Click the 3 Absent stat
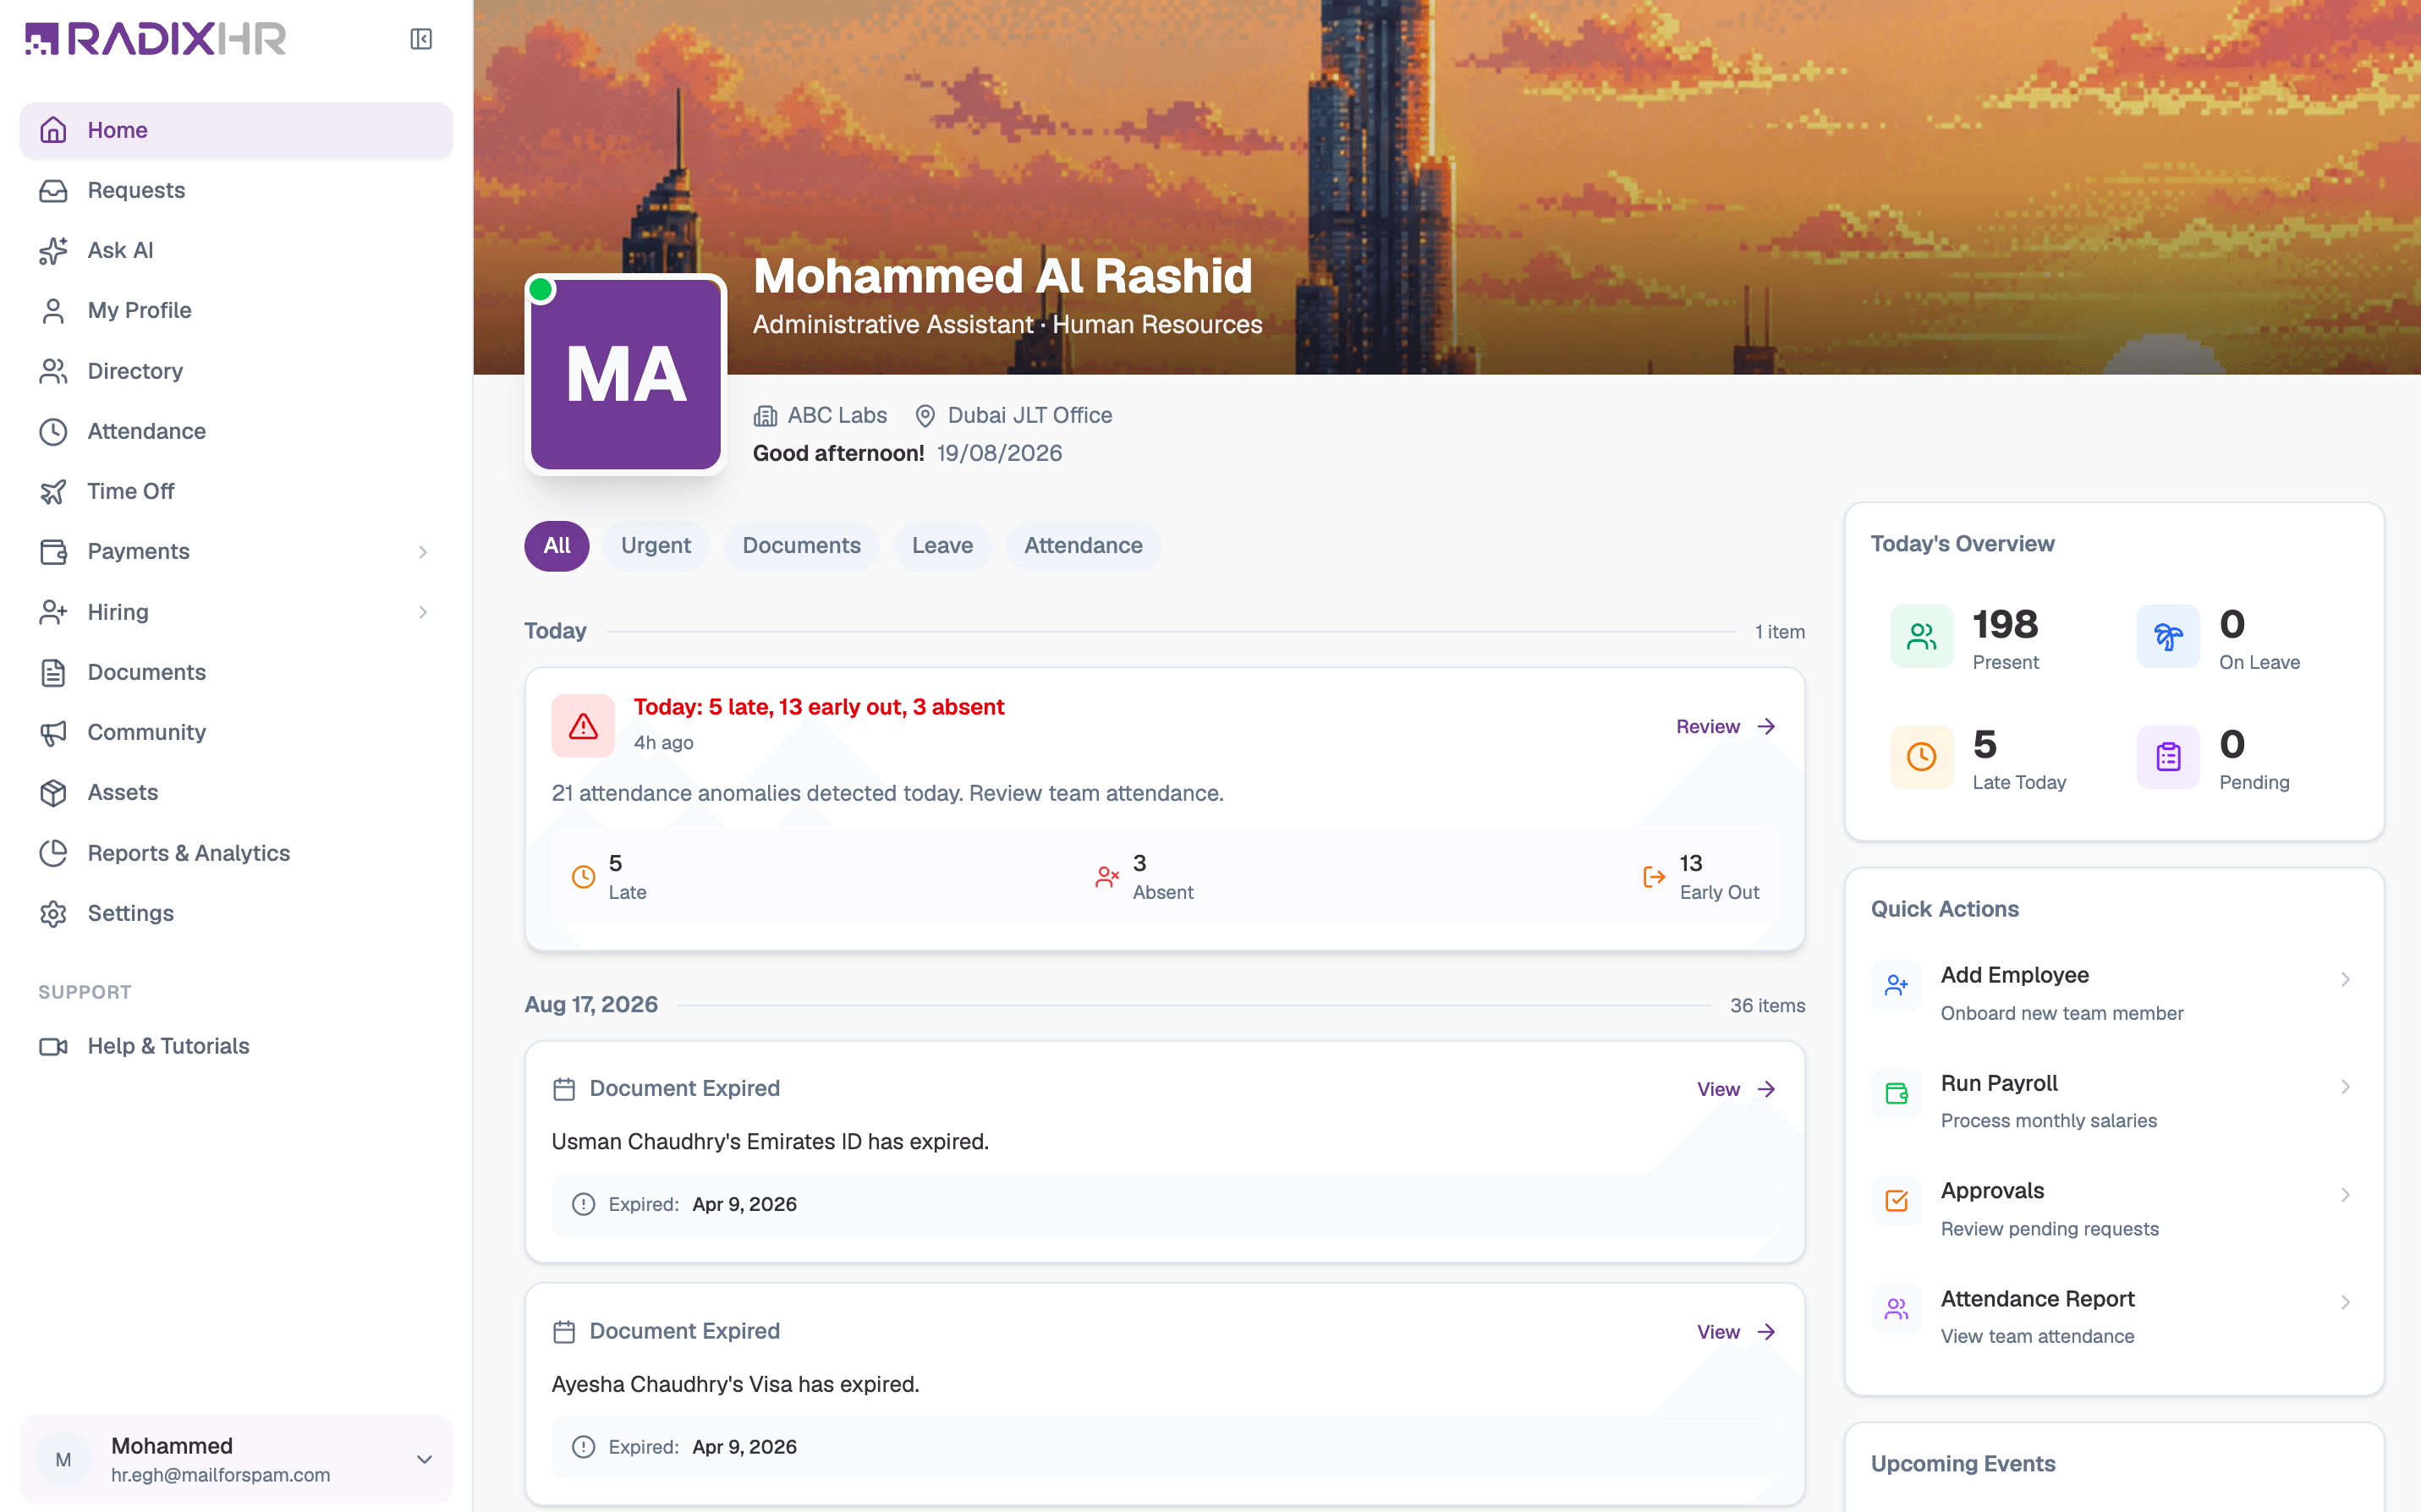Screen dimensions: 2421x1512 pyautogui.click(x=1144, y=877)
